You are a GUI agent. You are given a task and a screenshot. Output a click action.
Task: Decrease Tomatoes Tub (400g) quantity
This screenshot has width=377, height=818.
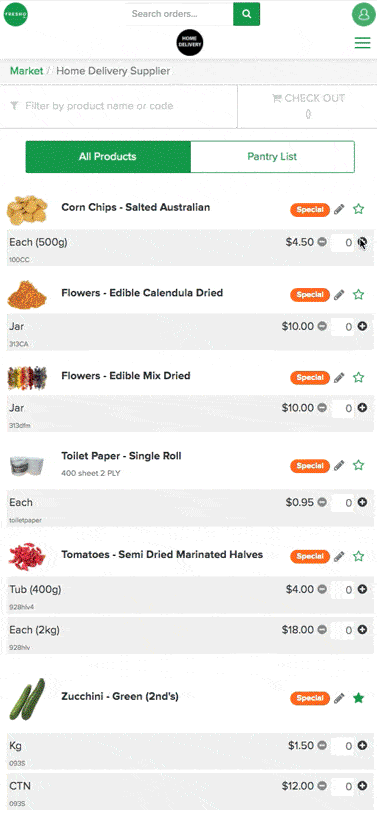coord(322,590)
